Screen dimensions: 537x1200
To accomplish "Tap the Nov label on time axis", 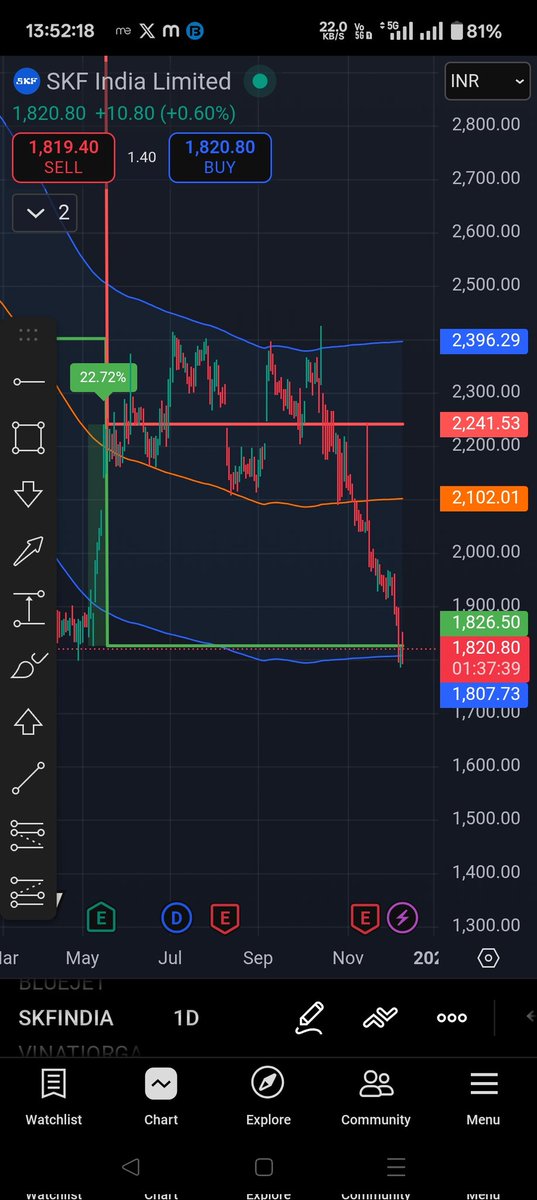I will [348, 958].
